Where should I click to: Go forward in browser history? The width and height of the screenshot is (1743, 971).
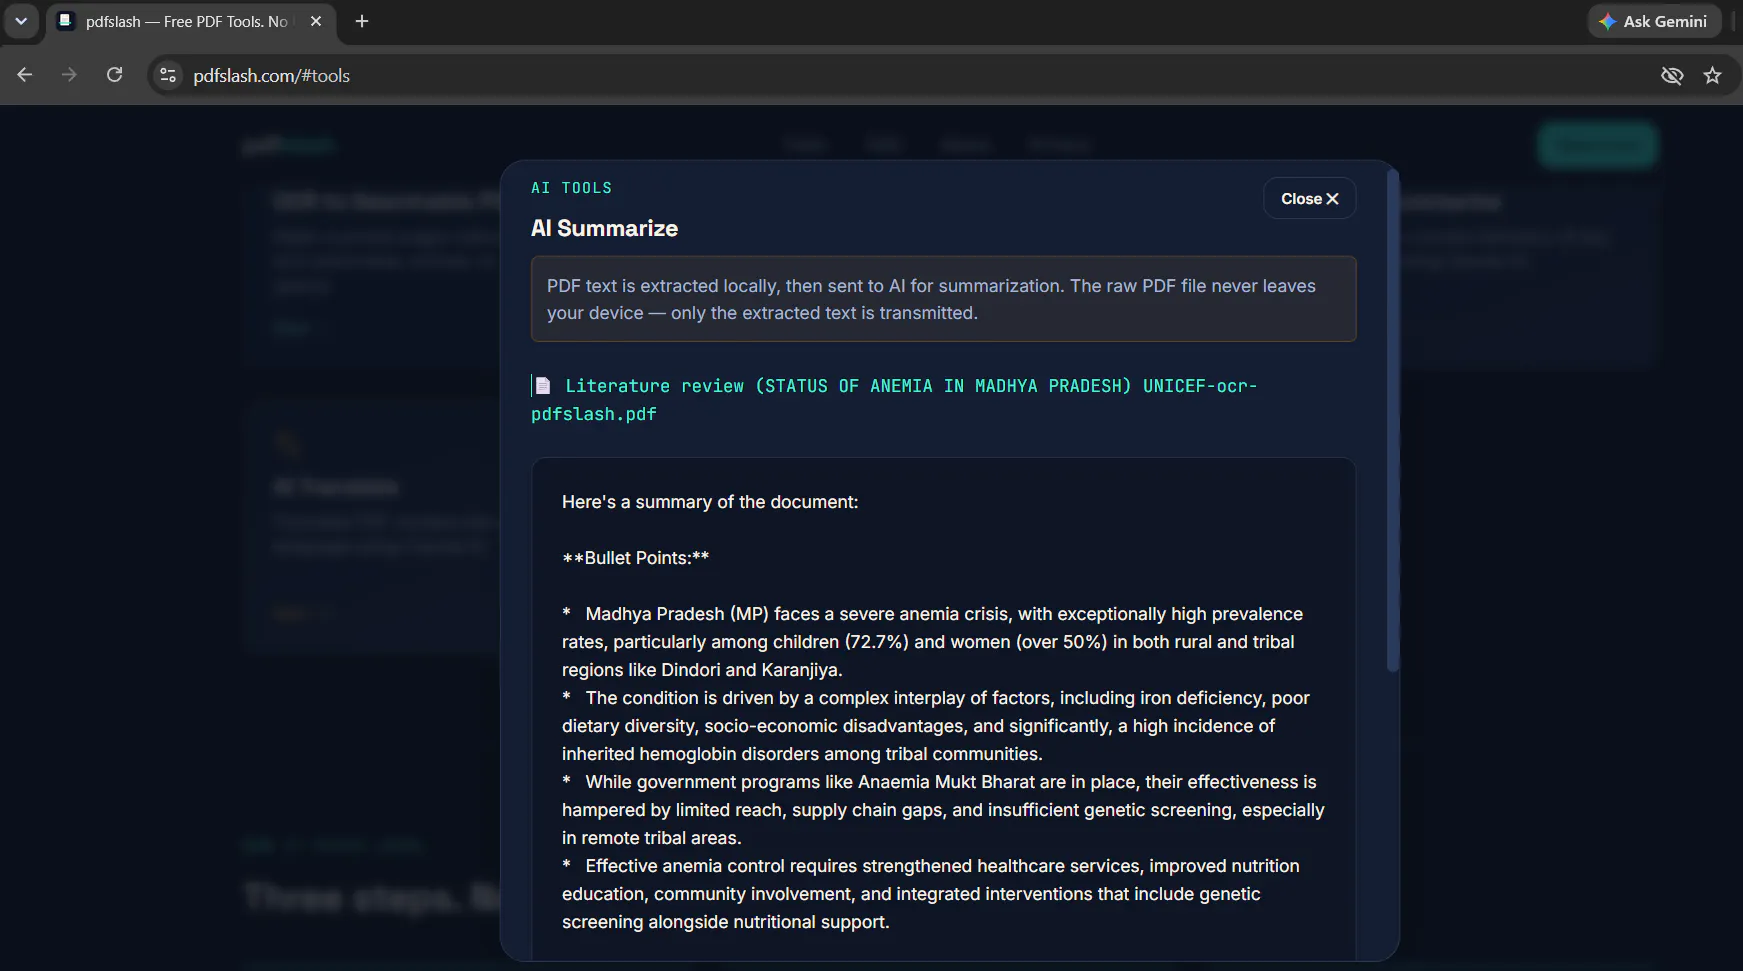click(x=69, y=75)
